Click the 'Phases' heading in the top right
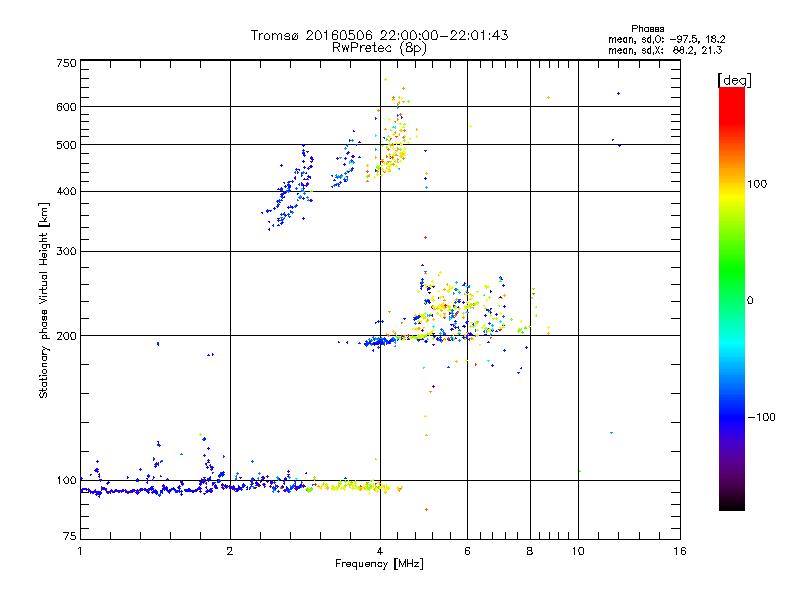Image resolution: width=800 pixels, height=600 pixels. click(x=647, y=29)
